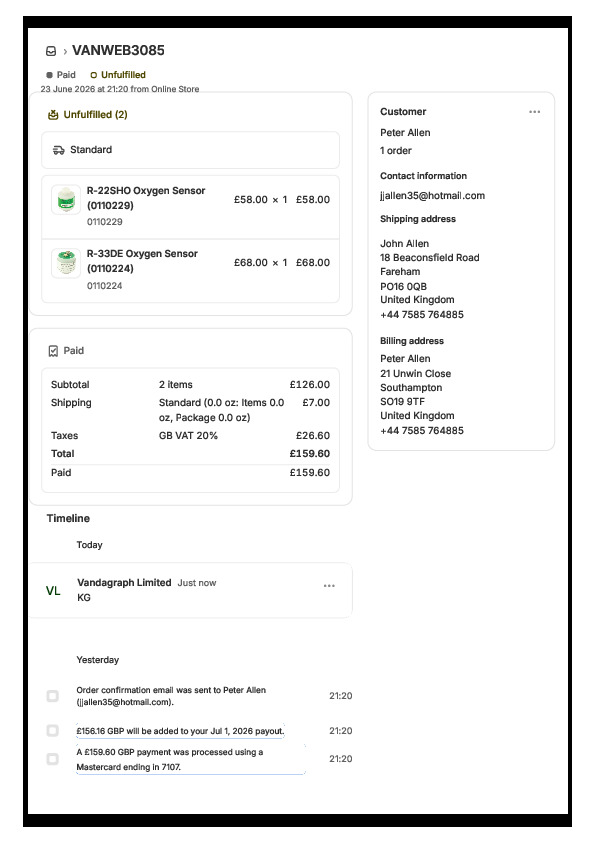Viewport: 595px width, 842px height.
Task: Expand the Jul 1, 2026 payout event
Action: click(180, 731)
